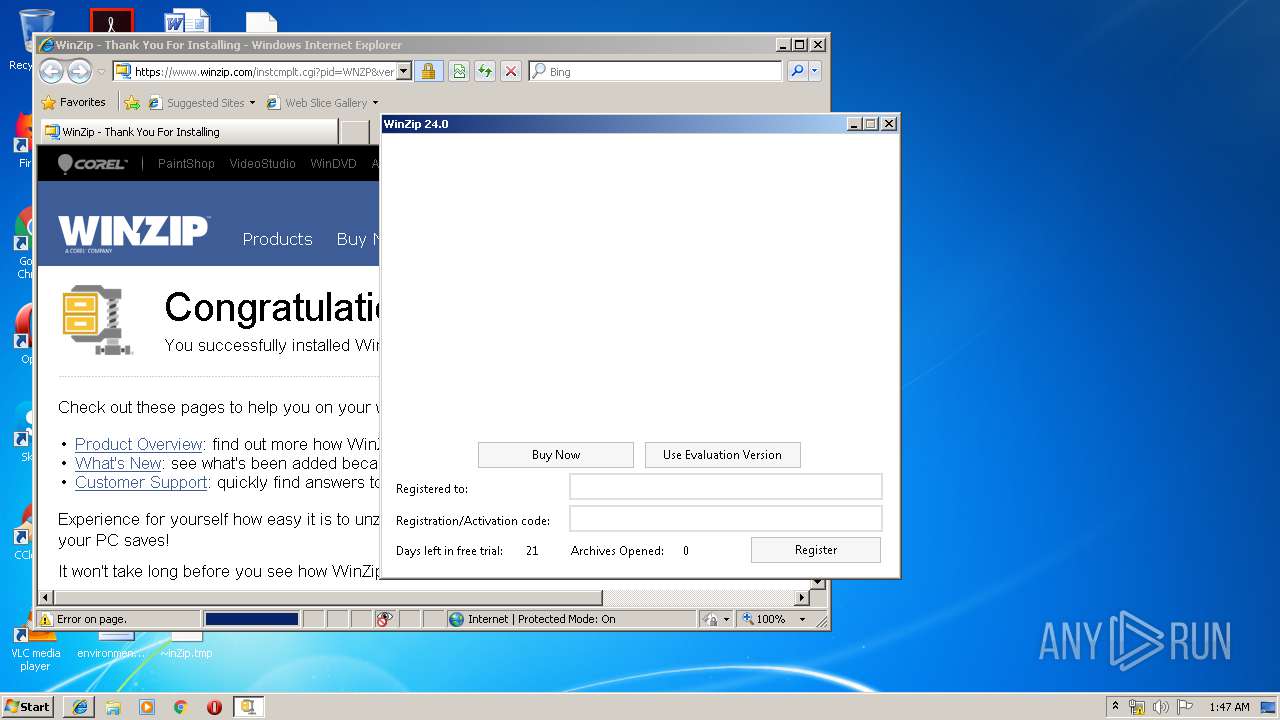Click the search magnifier button

pyautogui.click(x=797, y=71)
